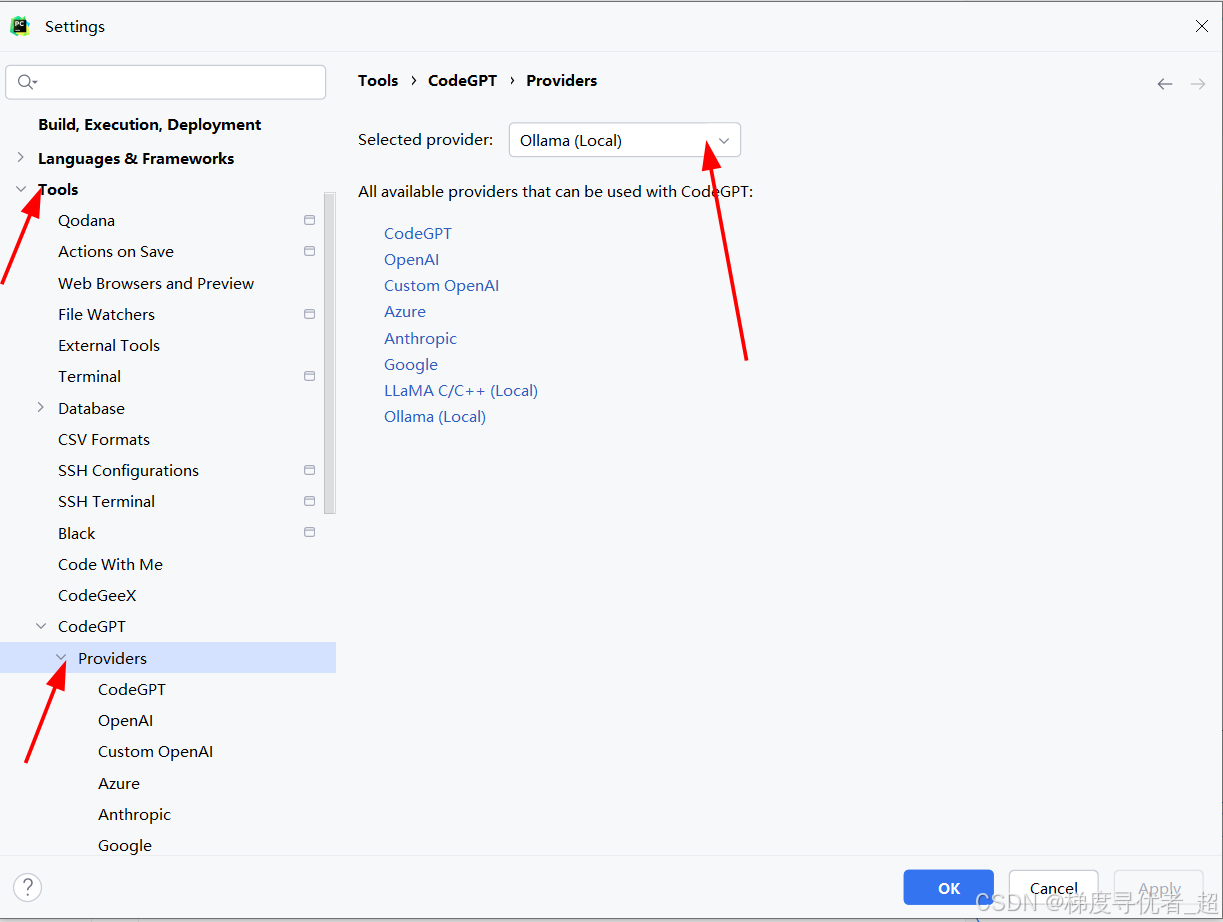Select Qodana in the settings tree
The width and height of the screenshot is (1223, 922).
point(86,220)
